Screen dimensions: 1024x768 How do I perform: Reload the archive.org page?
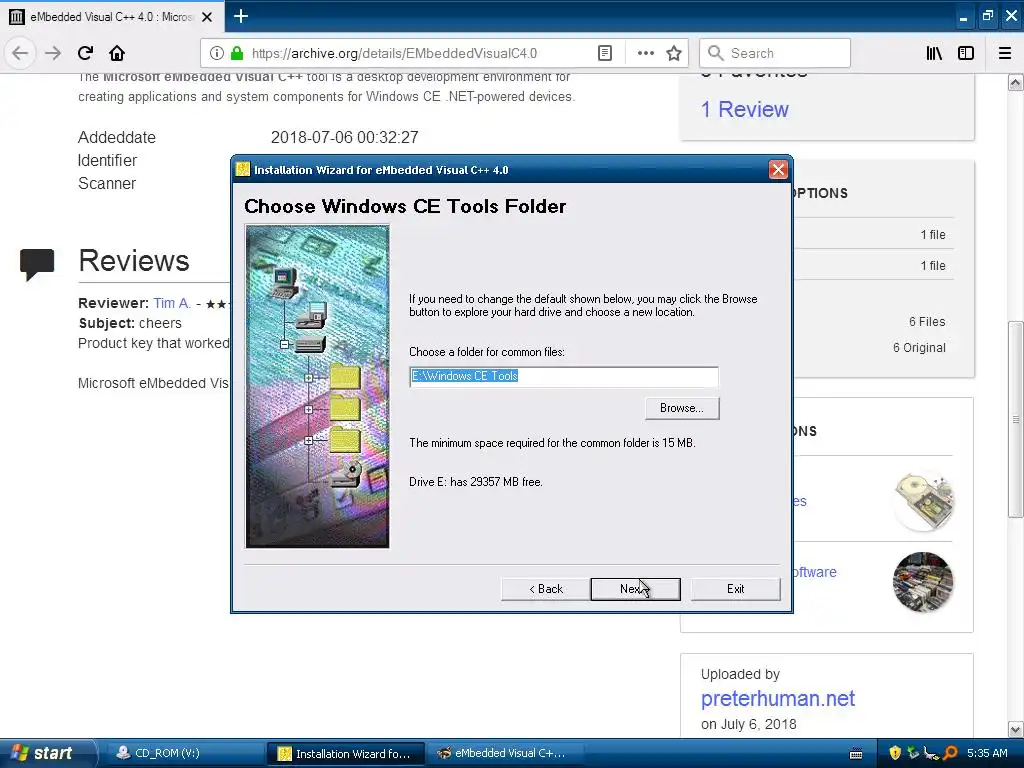(x=86, y=54)
